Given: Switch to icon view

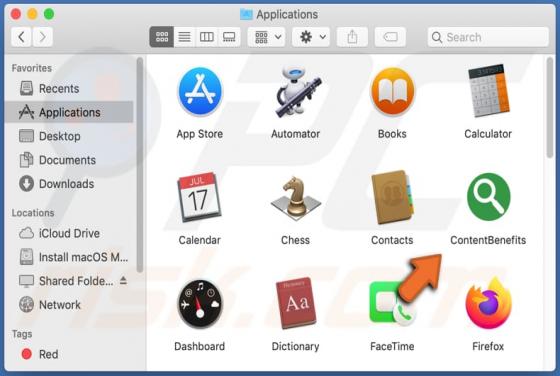Looking at the screenshot, I should pyautogui.click(x=161, y=37).
